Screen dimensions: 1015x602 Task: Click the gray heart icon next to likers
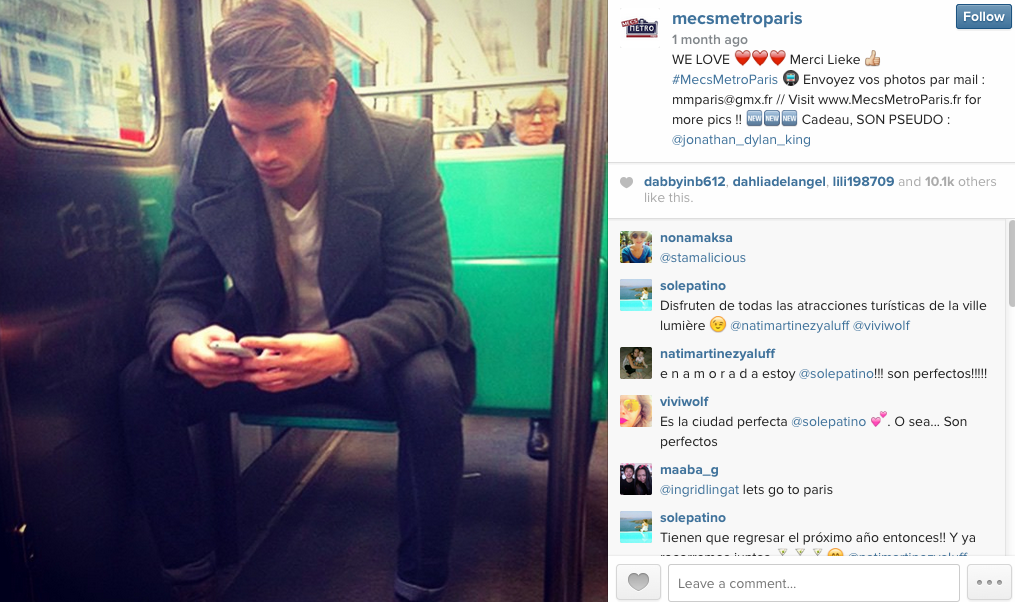point(626,183)
